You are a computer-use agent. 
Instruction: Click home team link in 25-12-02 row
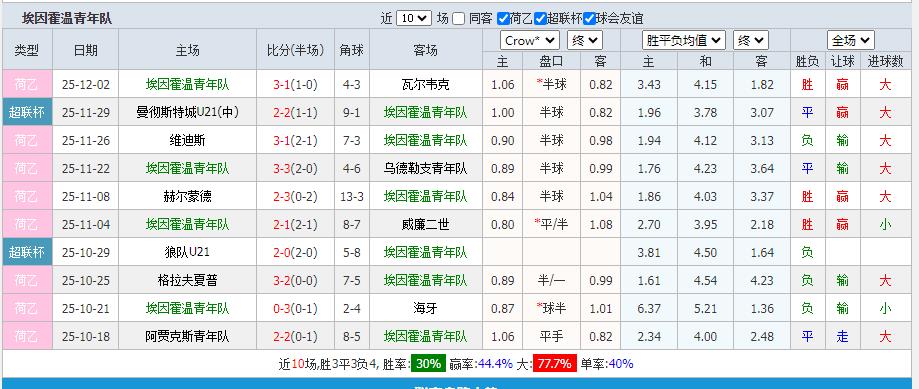click(188, 84)
